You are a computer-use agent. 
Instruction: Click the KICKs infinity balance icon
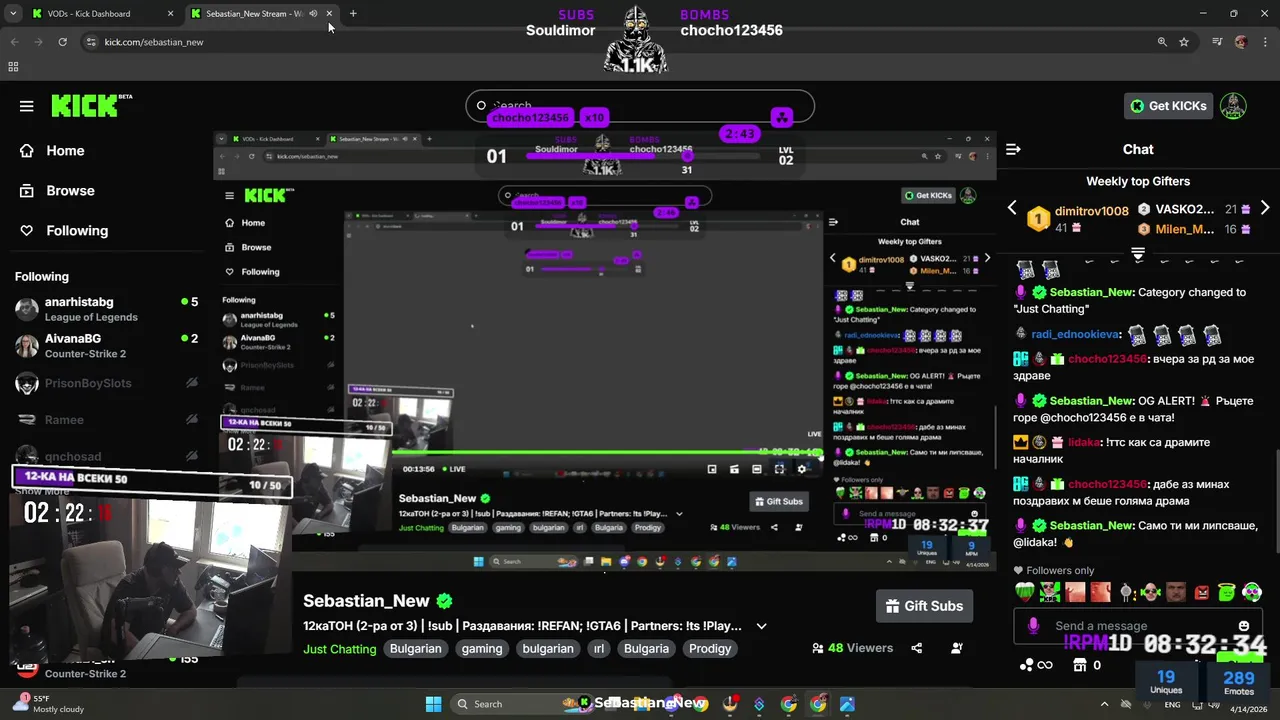[x=1036, y=665]
